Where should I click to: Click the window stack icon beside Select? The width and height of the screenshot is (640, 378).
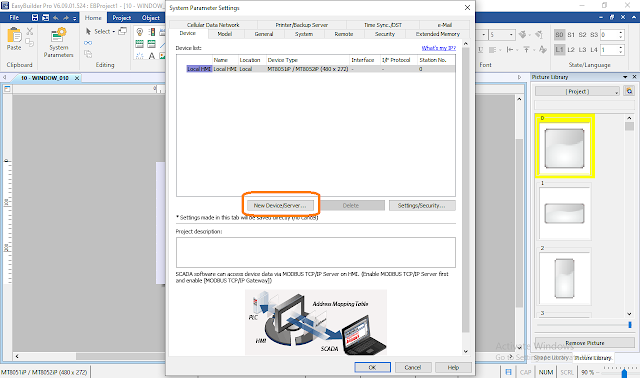click(122, 31)
